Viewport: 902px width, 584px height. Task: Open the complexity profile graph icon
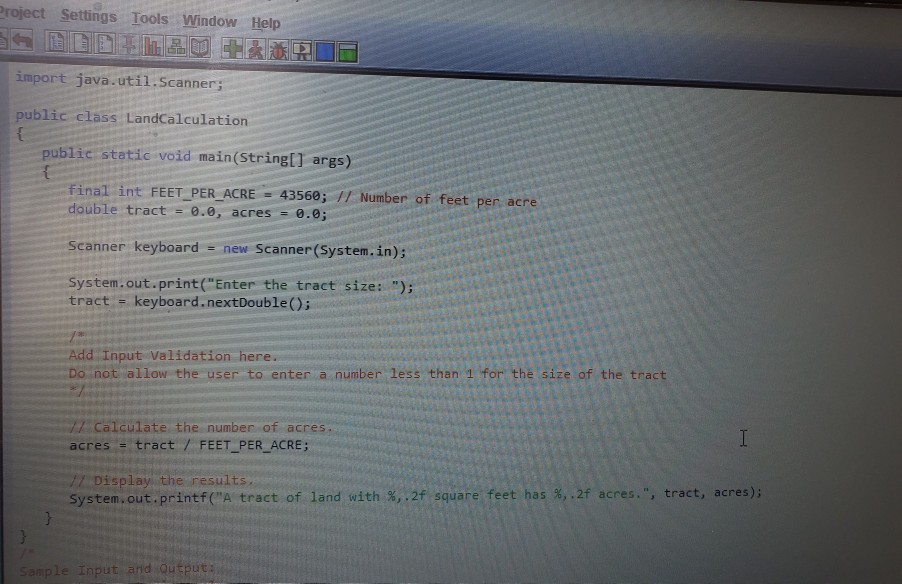(x=152, y=49)
